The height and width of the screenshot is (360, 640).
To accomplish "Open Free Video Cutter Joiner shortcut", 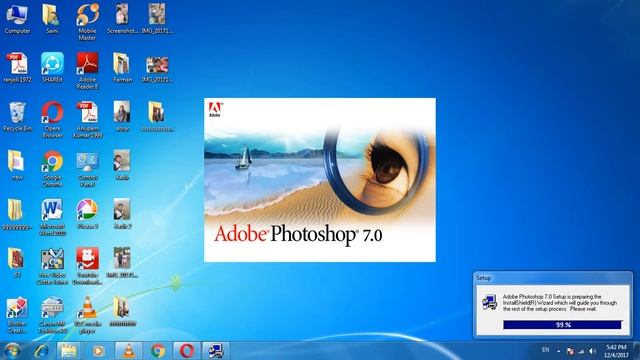I will pyautogui.click(x=52, y=266).
